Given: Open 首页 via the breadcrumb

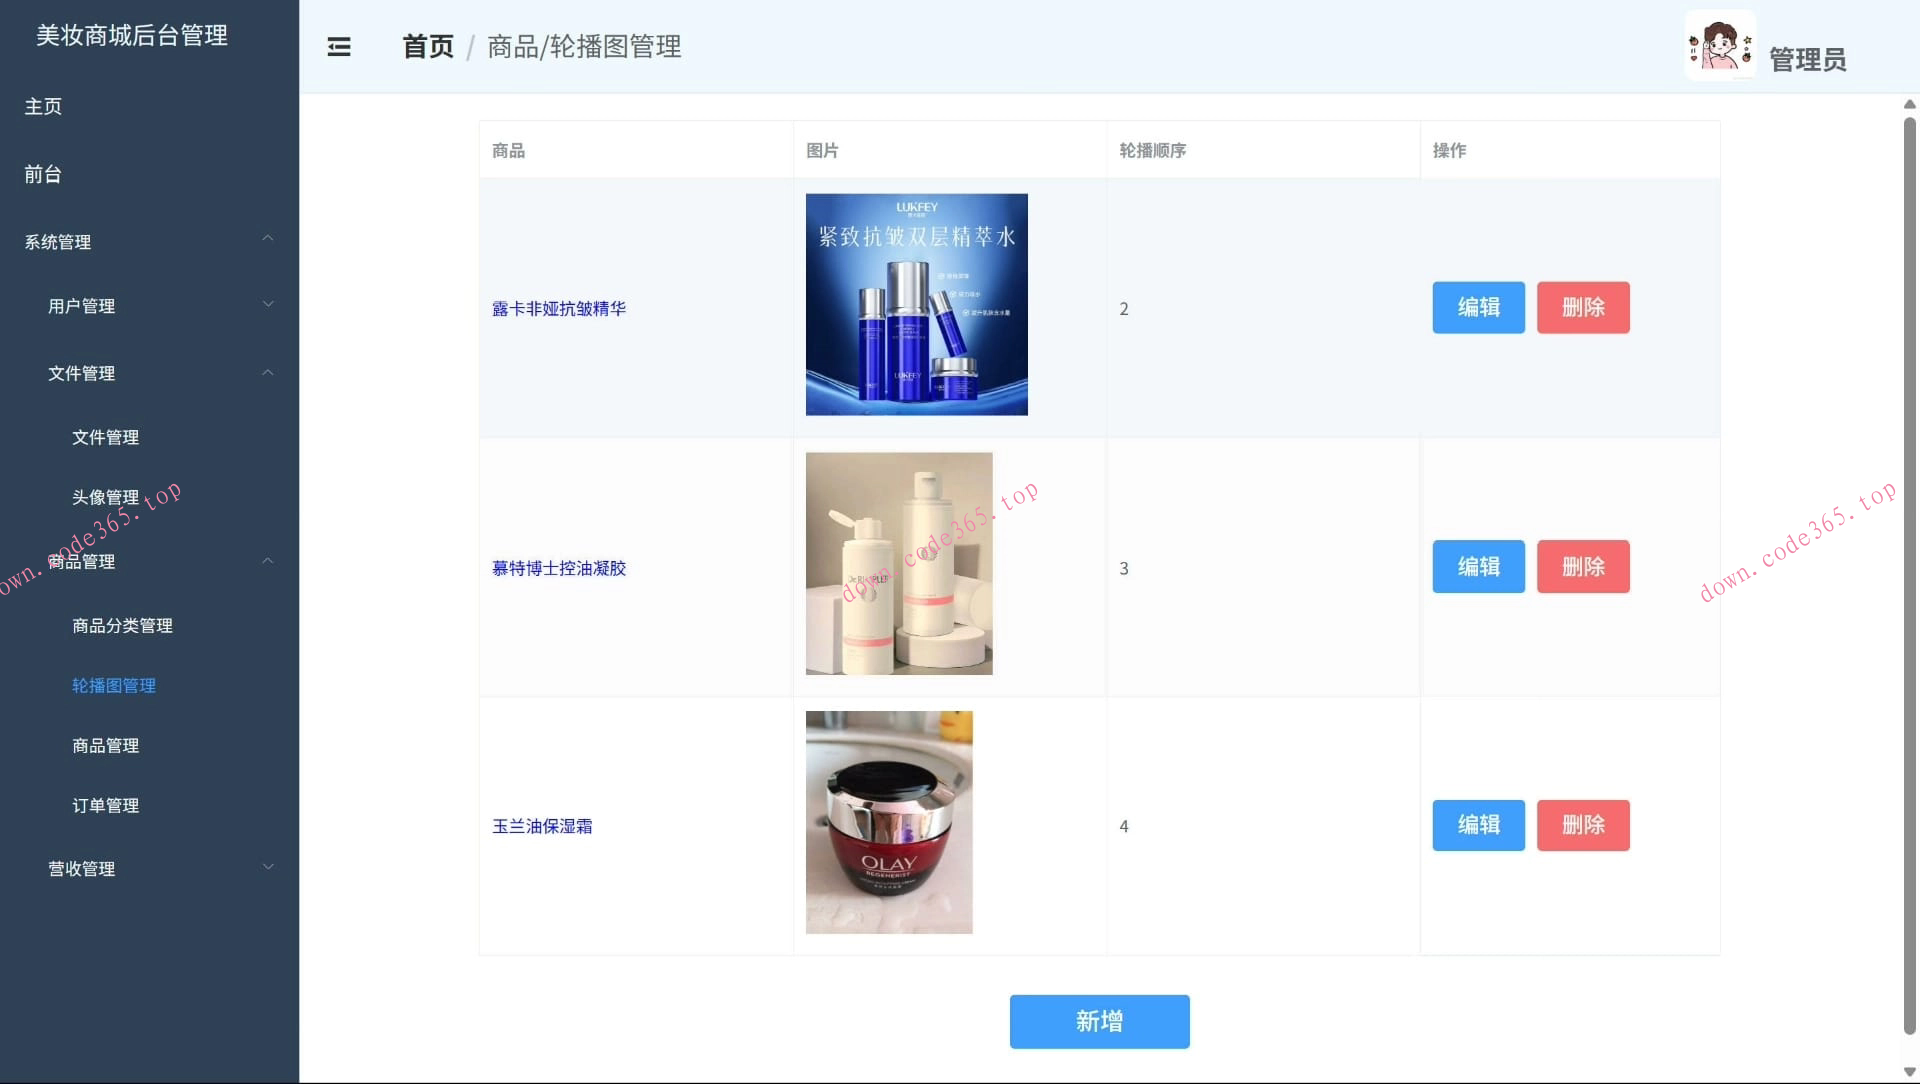Looking at the screenshot, I should click(x=425, y=46).
